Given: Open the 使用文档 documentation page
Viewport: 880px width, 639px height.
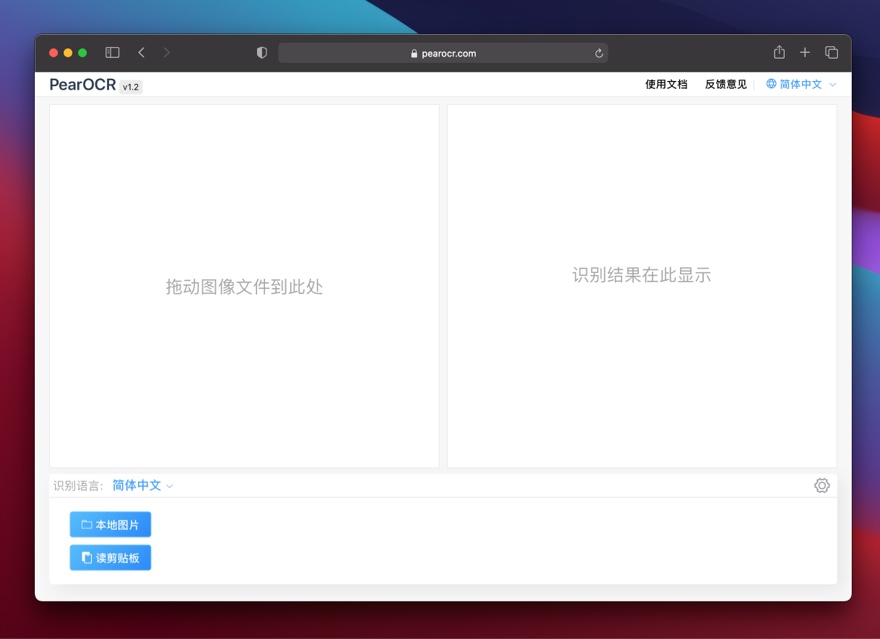Looking at the screenshot, I should coord(665,84).
